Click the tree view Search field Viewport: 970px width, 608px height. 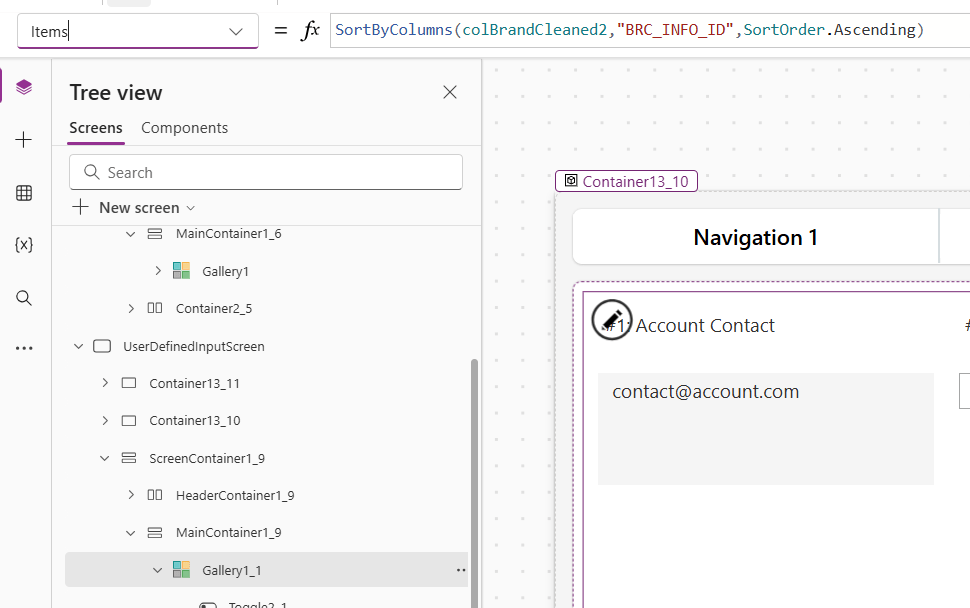(x=266, y=172)
